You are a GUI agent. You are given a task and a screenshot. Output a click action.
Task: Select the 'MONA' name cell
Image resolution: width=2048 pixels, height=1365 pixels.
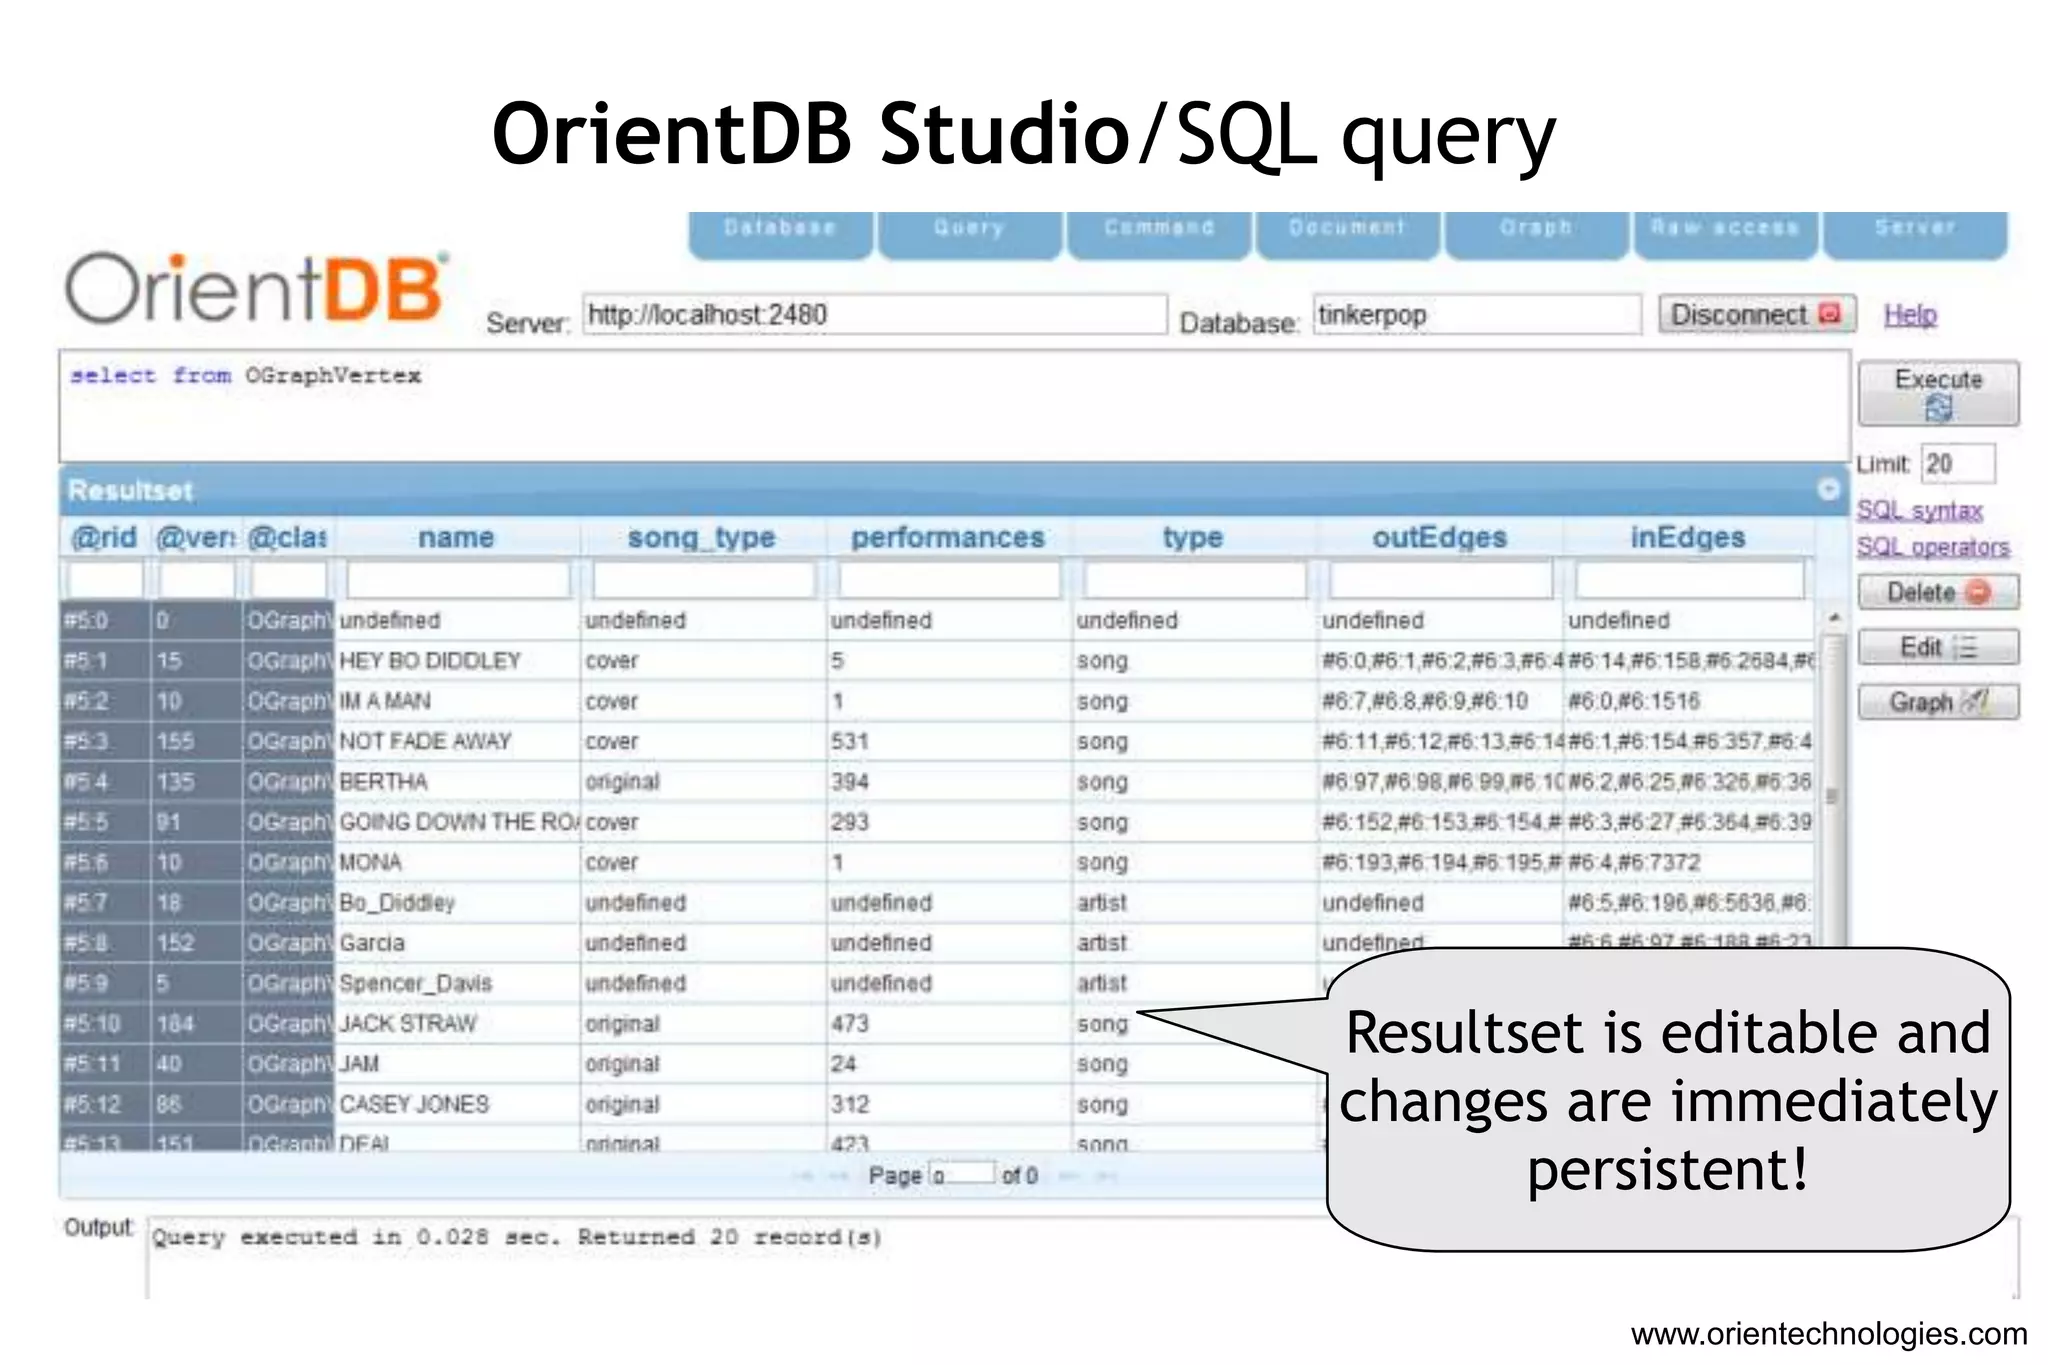pyautogui.click(x=457, y=862)
